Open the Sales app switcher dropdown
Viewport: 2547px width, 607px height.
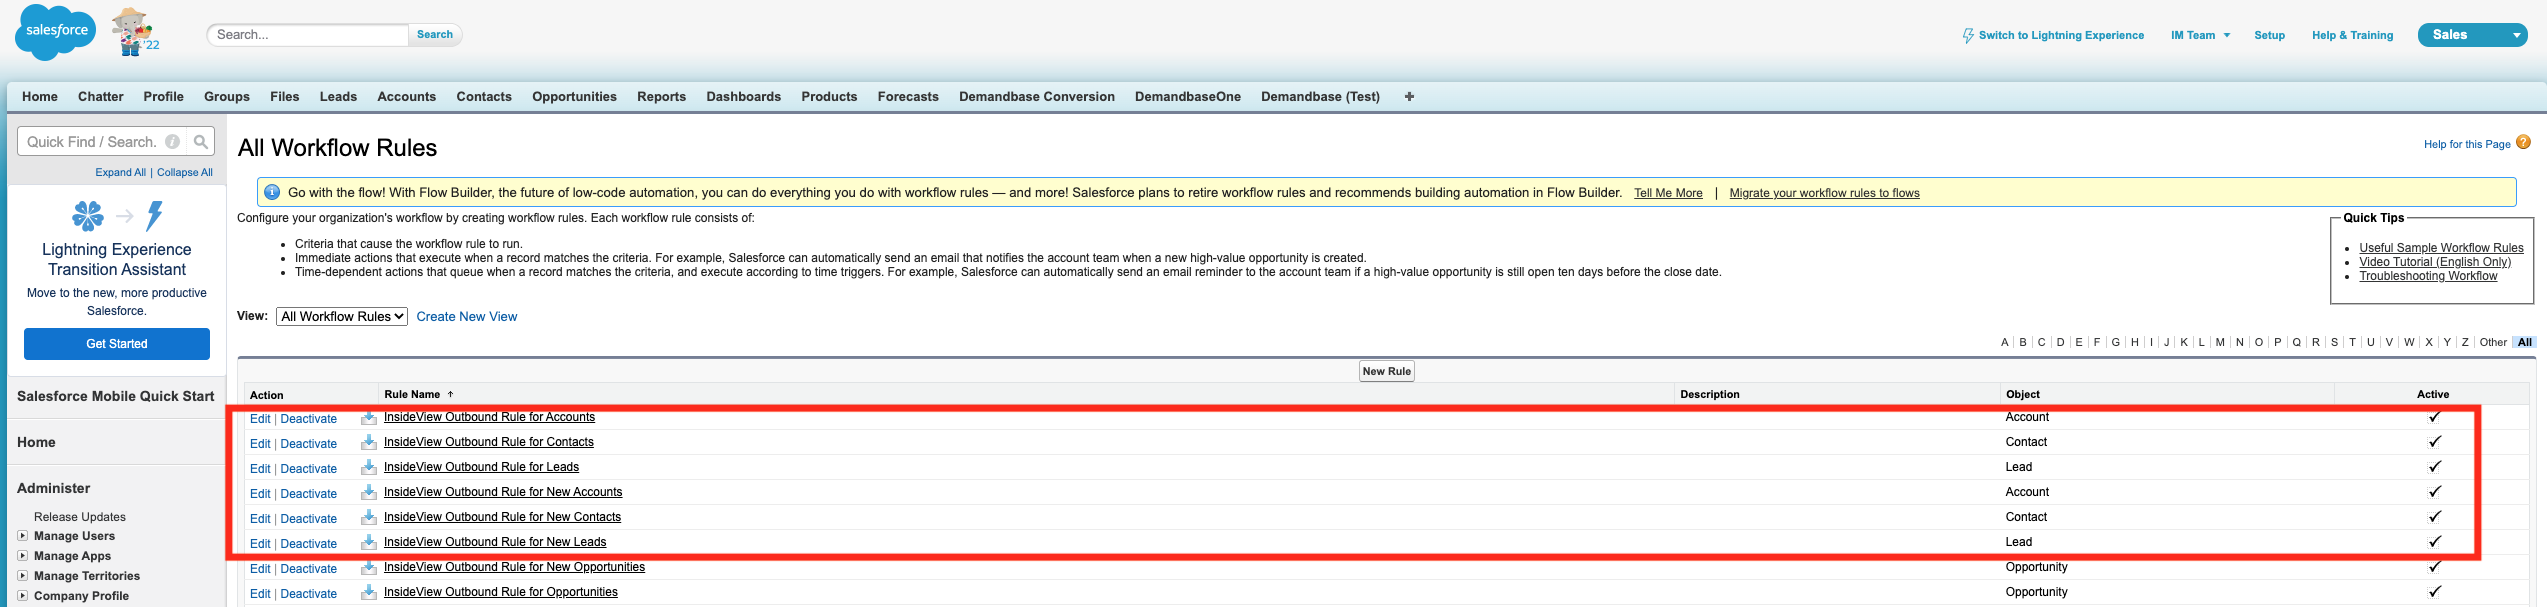(2472, 35)
